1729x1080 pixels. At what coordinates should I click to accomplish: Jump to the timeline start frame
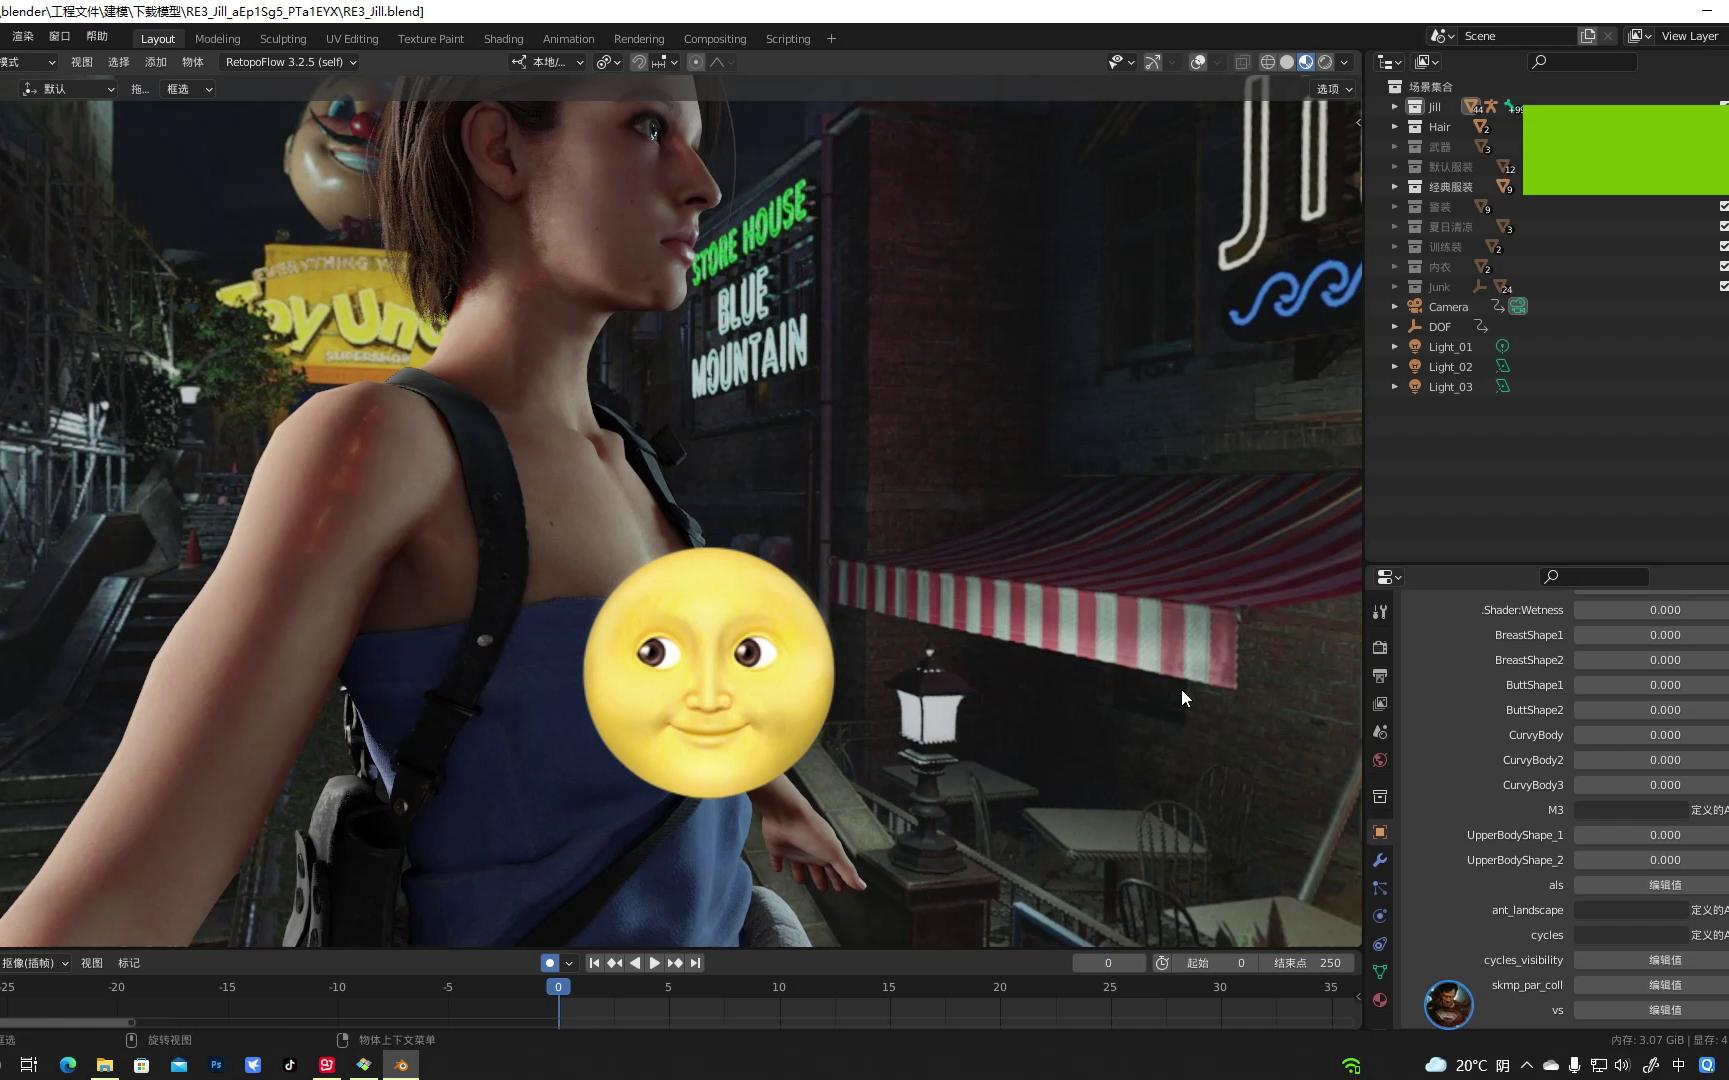[594, 963]
